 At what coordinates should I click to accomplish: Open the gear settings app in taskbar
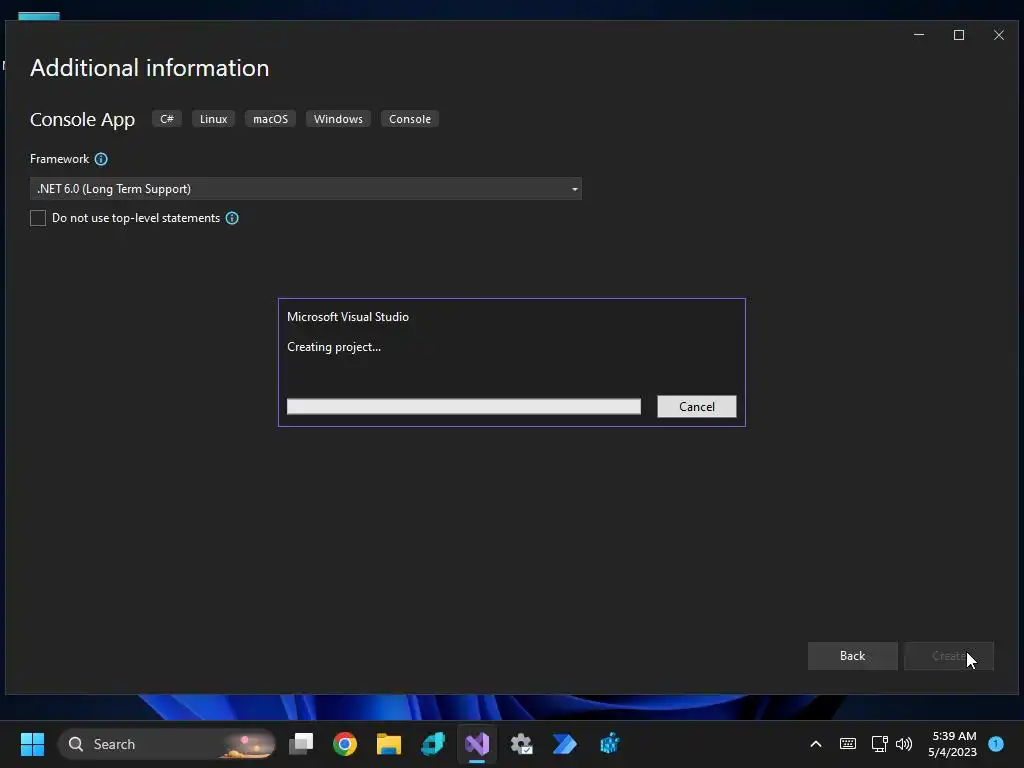521,744
